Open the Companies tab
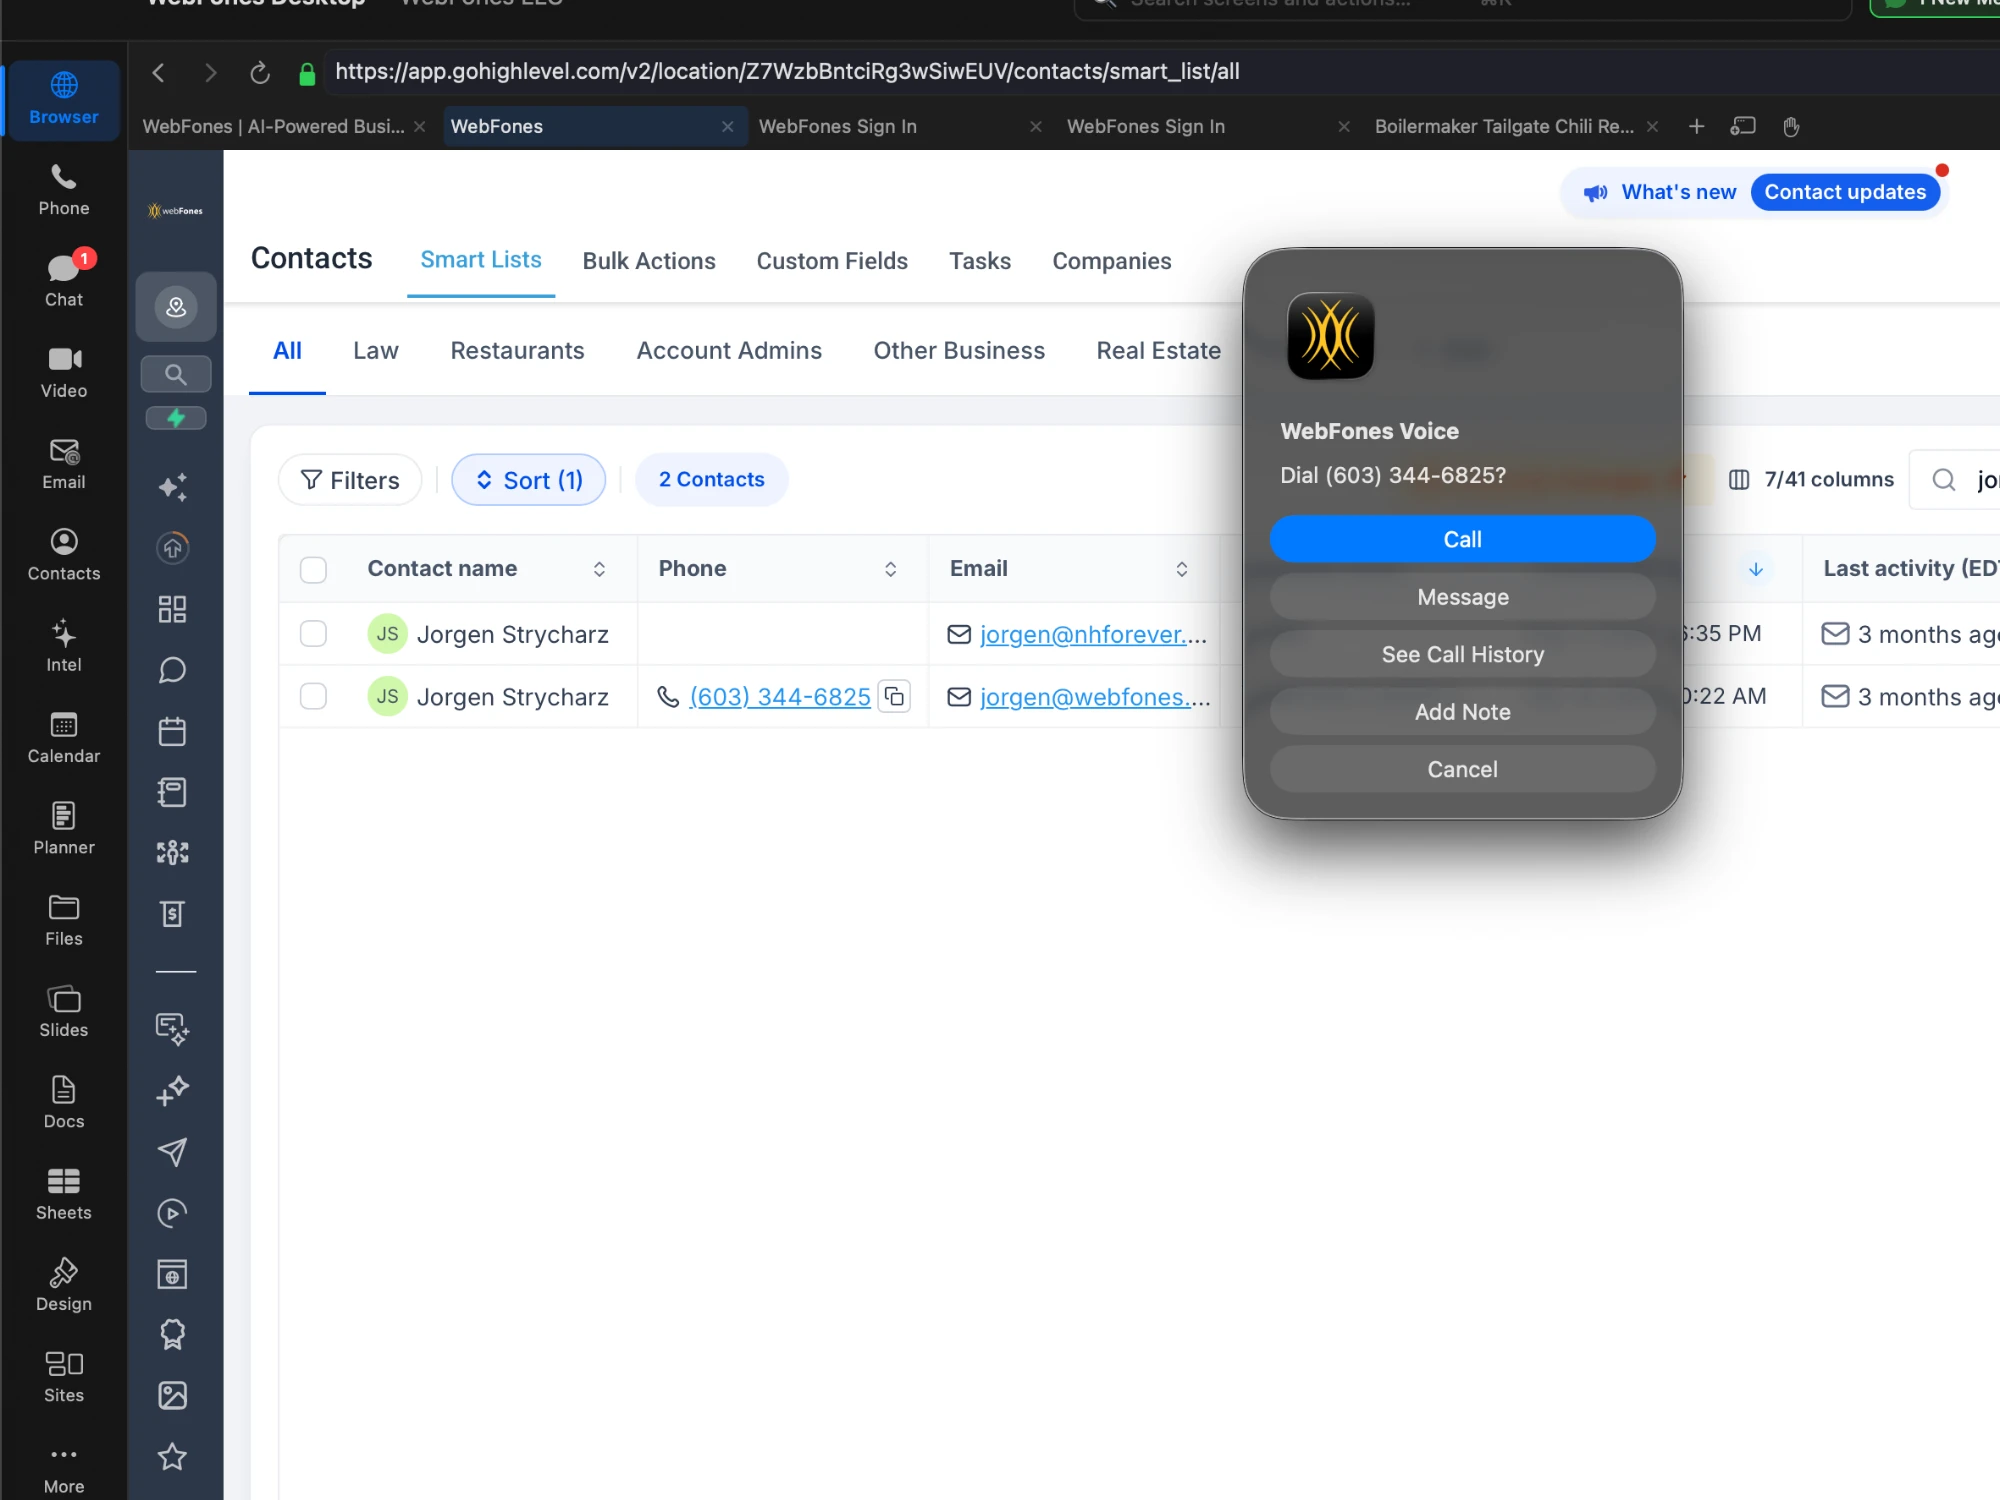 1111,261
